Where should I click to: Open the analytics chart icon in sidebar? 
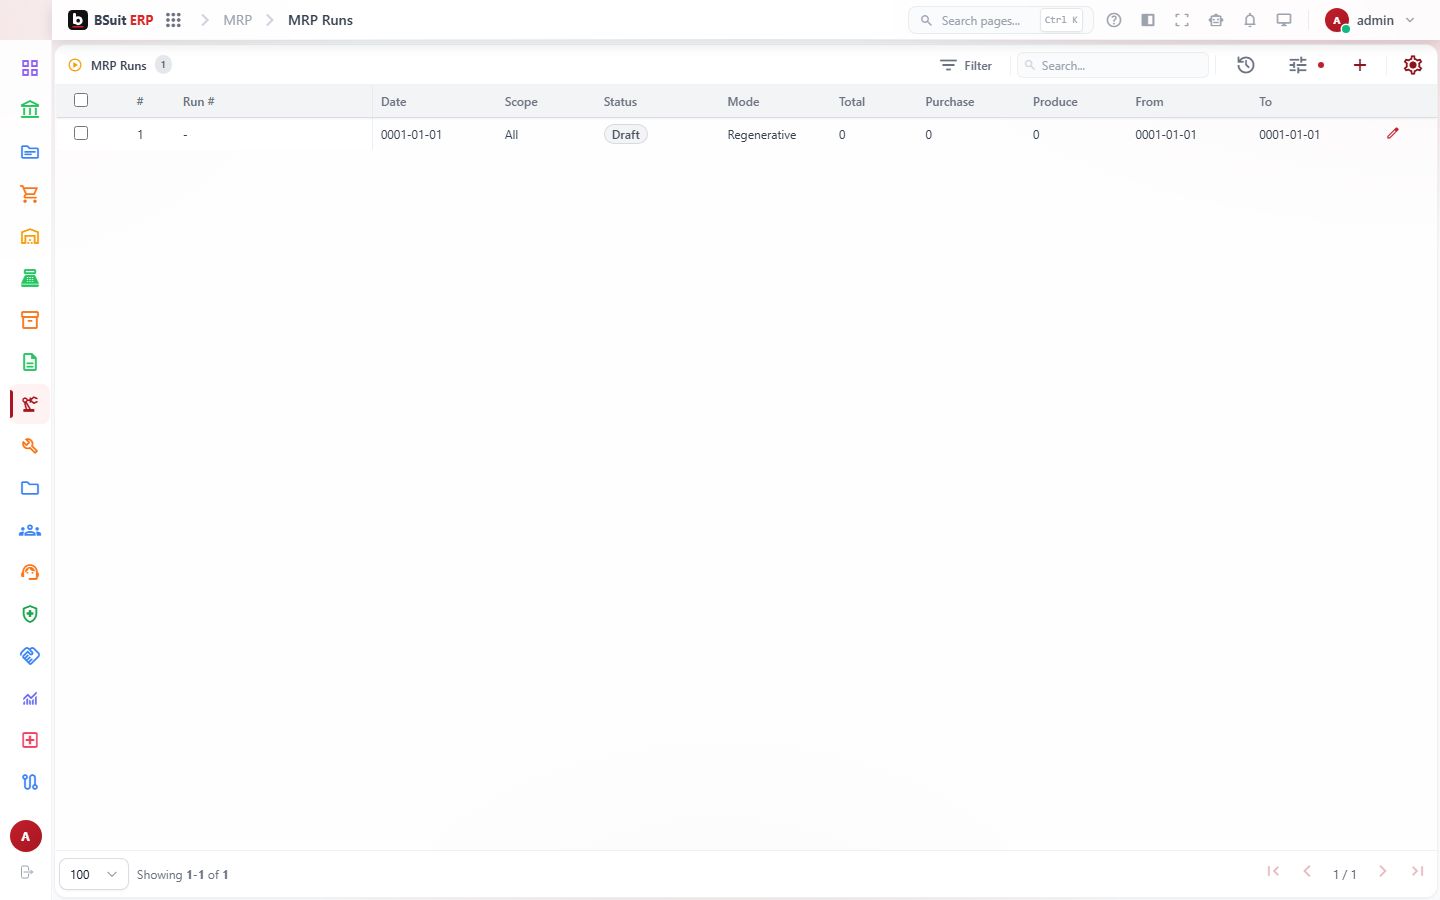point(30,698)
